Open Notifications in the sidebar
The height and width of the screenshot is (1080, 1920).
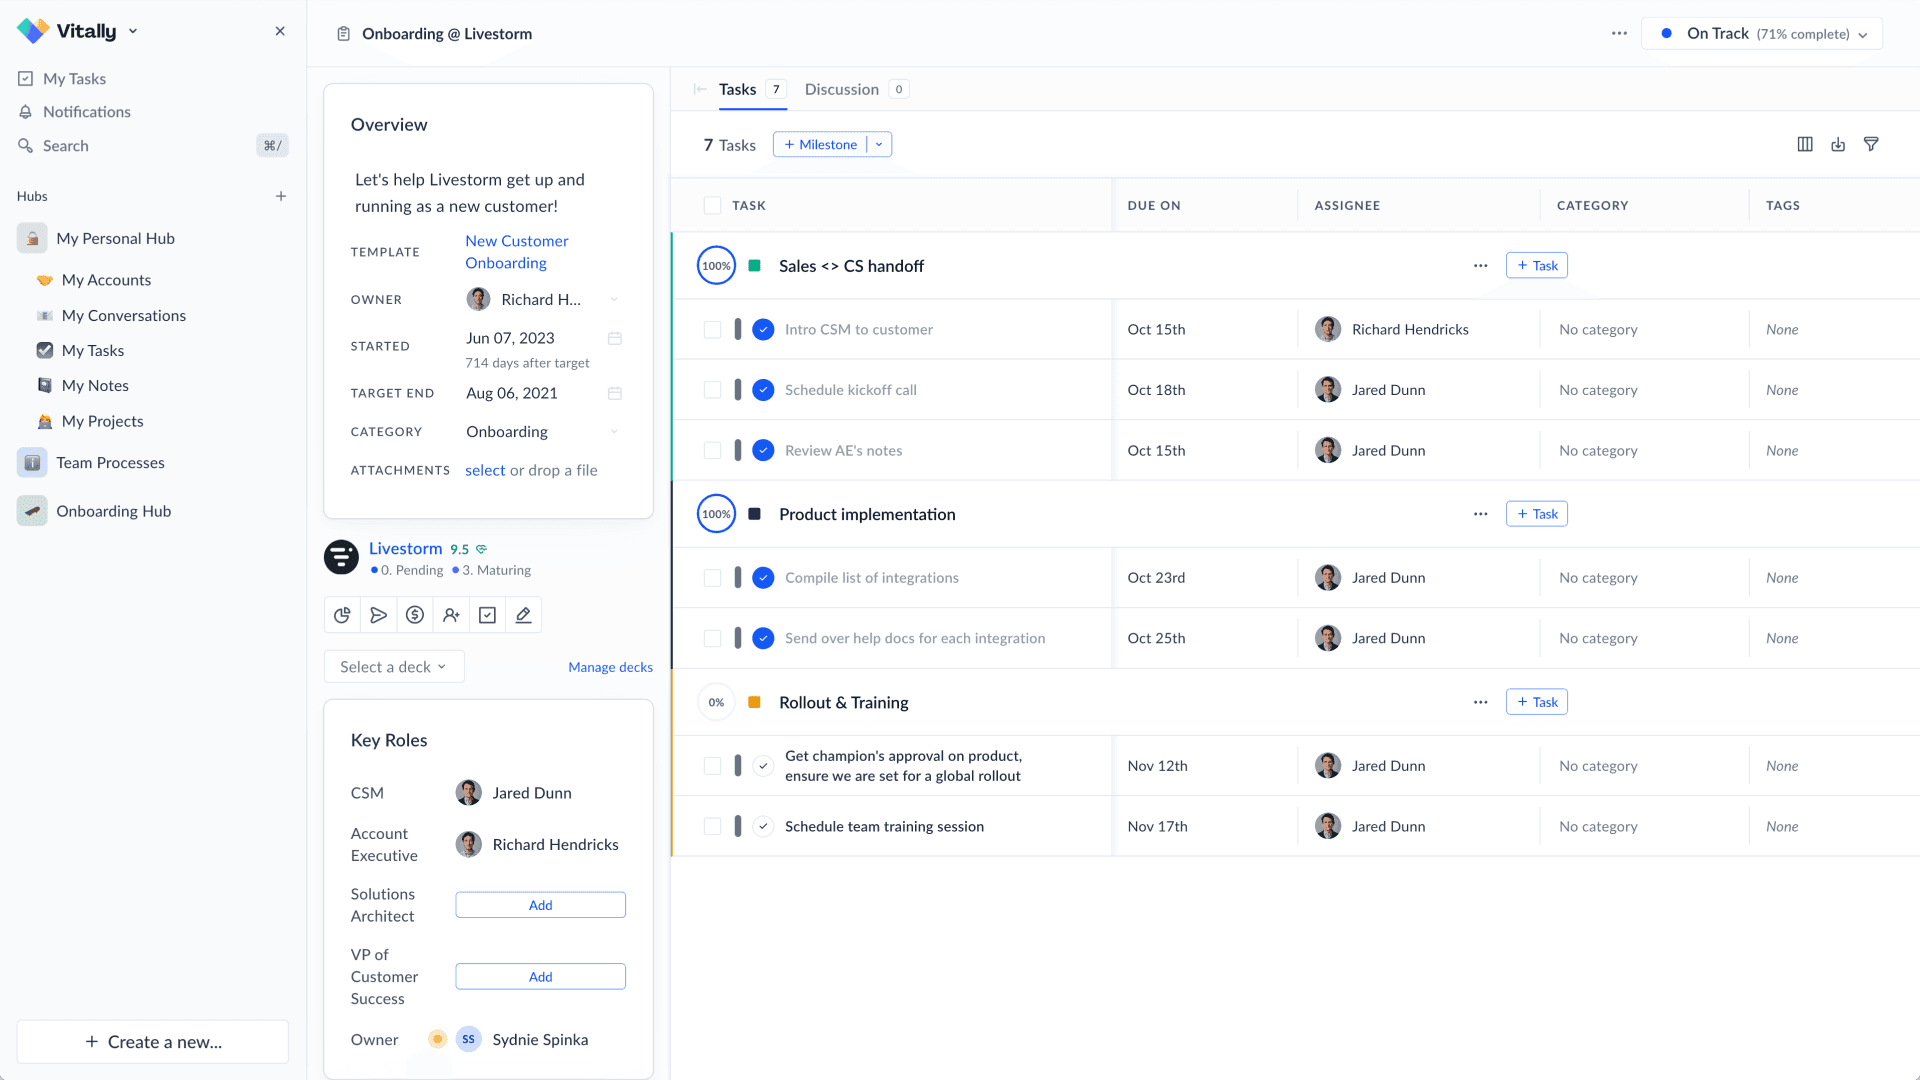click(x=74, y=112)
